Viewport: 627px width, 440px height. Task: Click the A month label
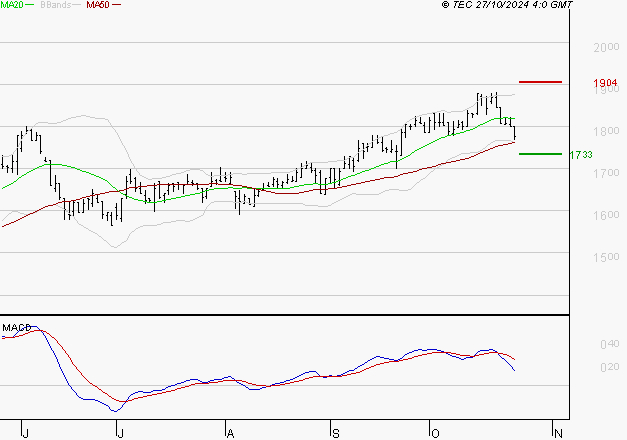230,434
